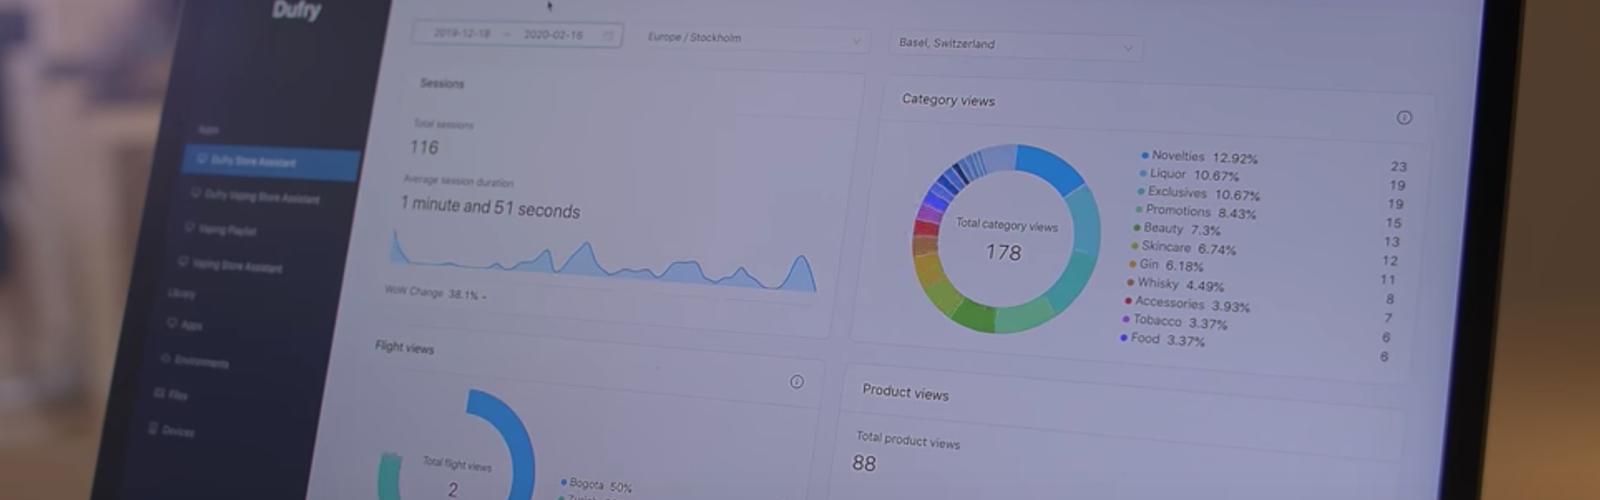Click the WoW Change 38.1% text
The image size is (1600, 500).
coord(435,293)
